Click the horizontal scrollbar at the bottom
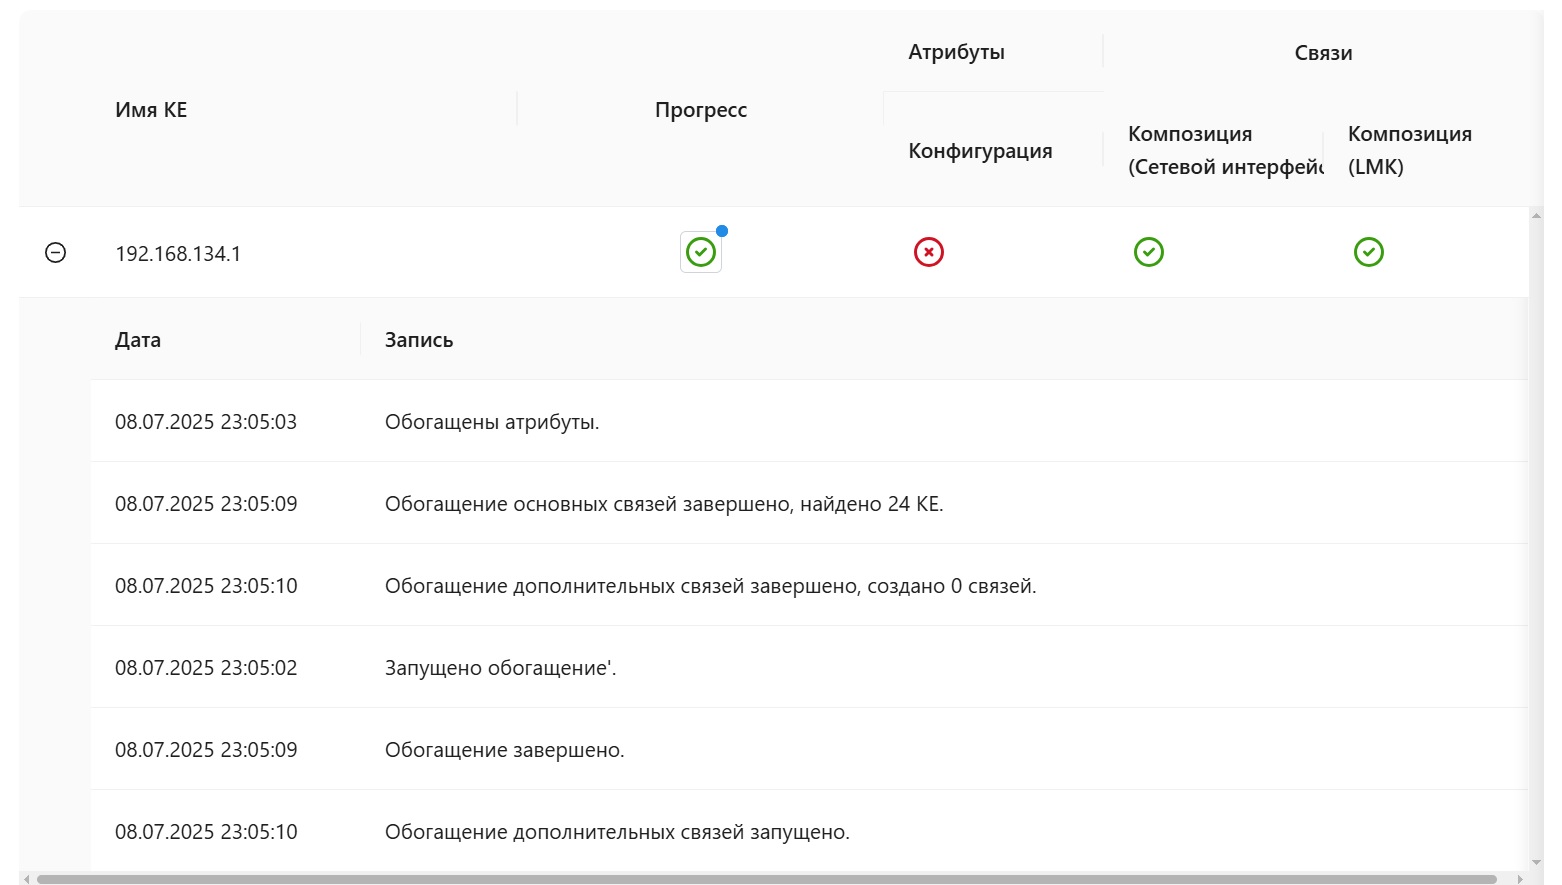This screenshot has height=885, width=1562. tap(766, 880)
